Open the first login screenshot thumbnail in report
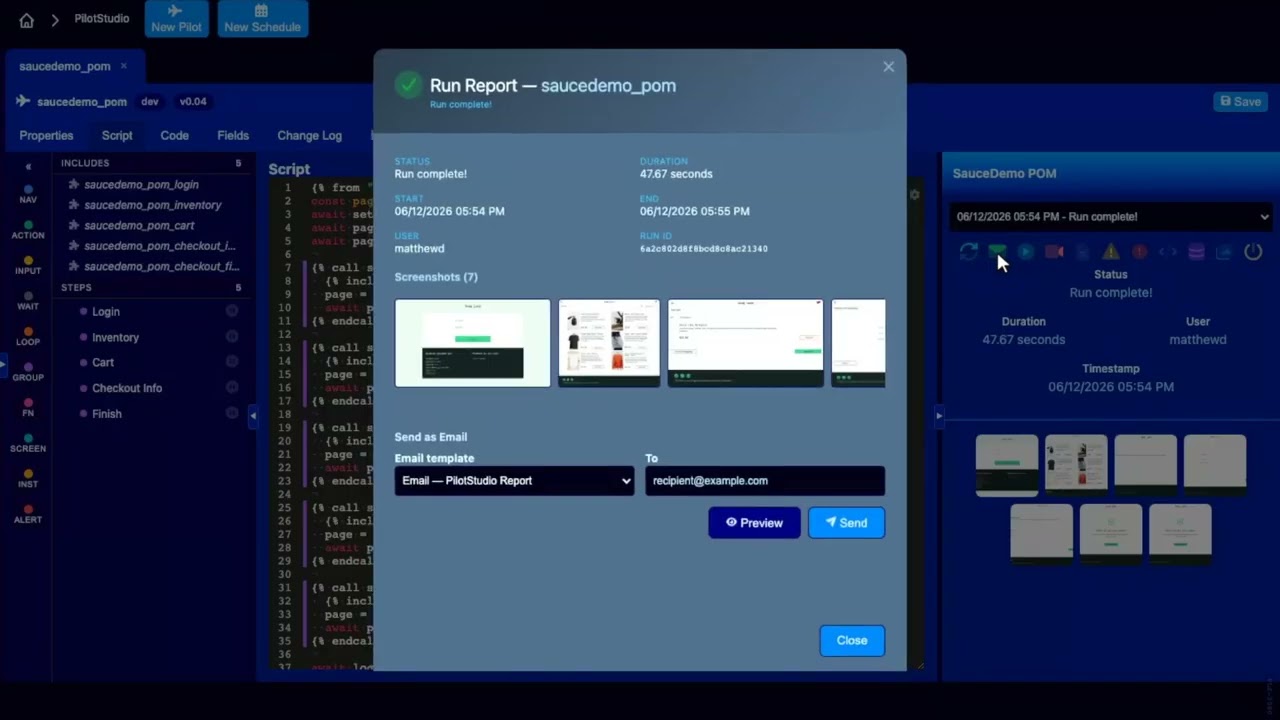The image size is (1280, 720). click(x=472, y=343)
